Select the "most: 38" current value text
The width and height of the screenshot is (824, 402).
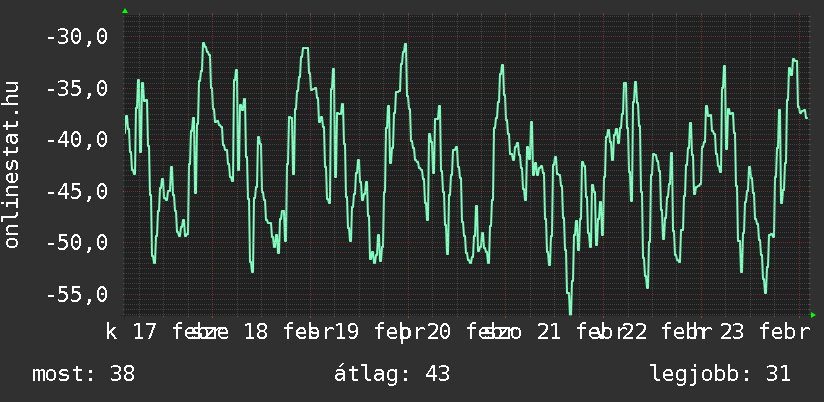click(83, 374)
